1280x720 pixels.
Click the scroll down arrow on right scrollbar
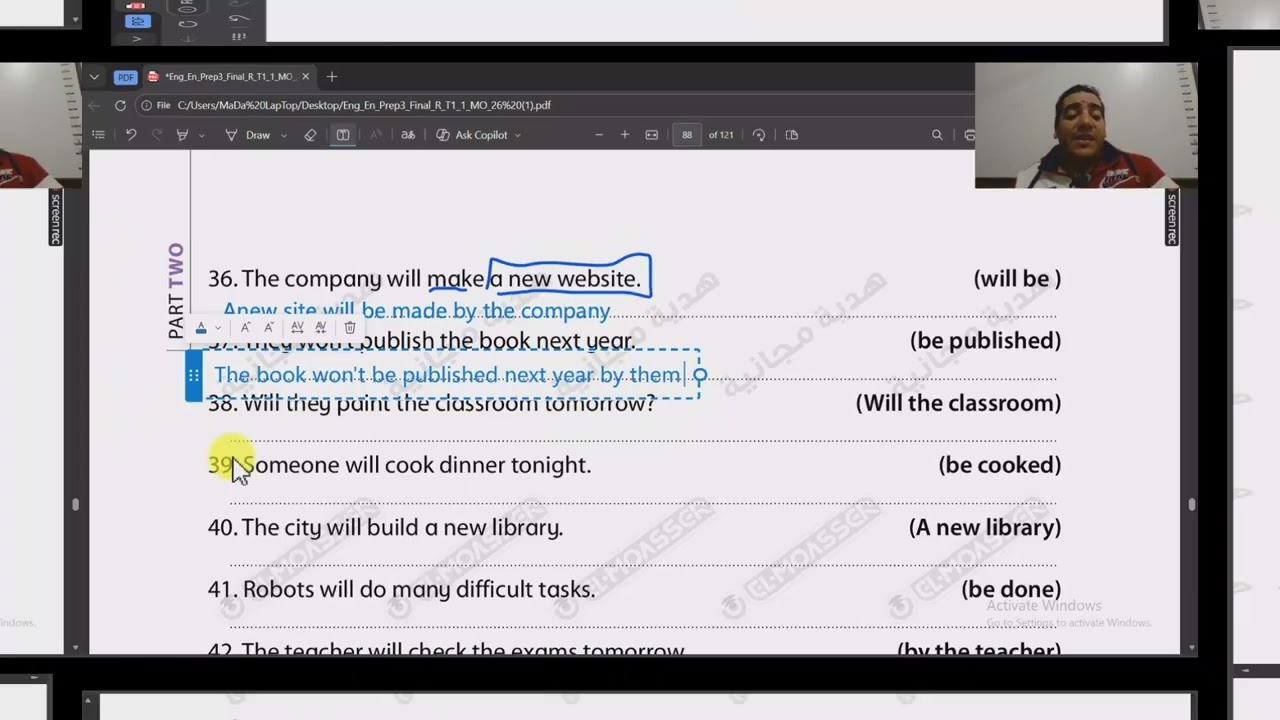(1191, 648)
